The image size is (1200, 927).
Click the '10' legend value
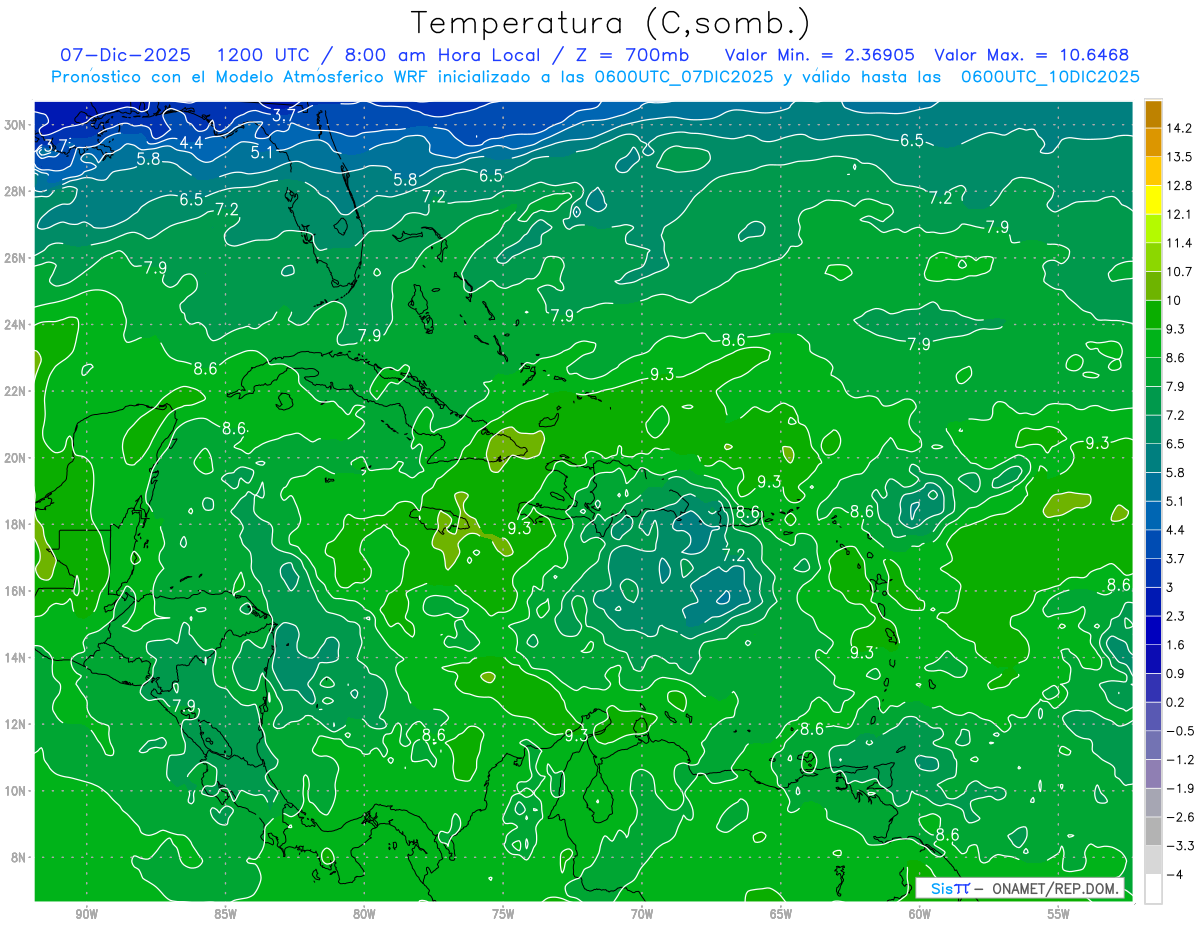click(1175, 300)
